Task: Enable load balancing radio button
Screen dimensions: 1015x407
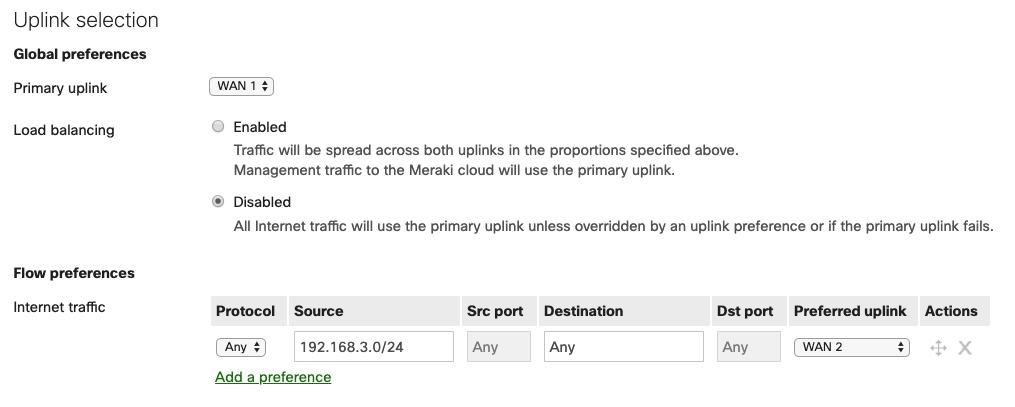Action: [218, 127]
